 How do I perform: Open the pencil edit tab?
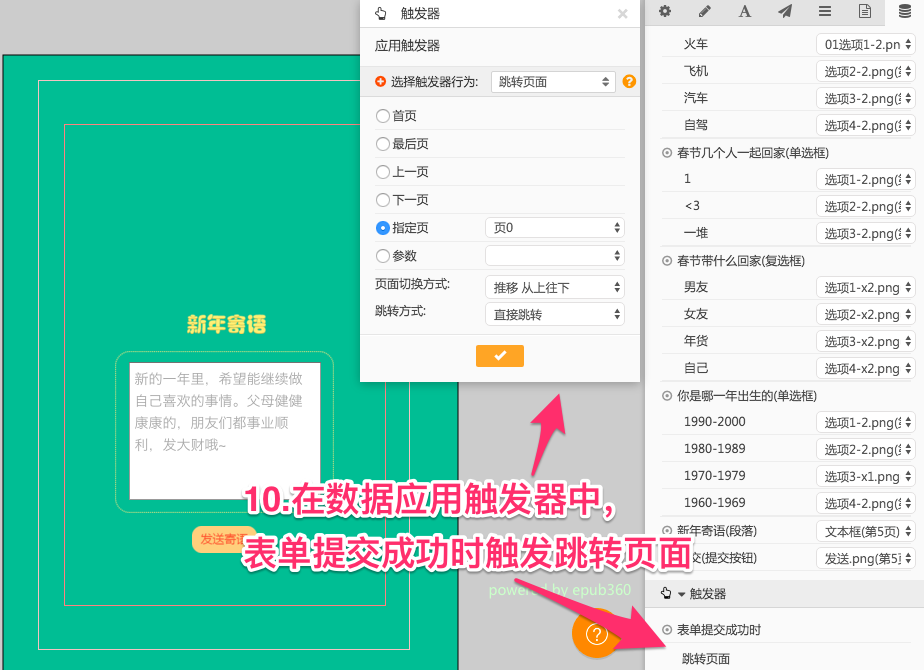705,12
